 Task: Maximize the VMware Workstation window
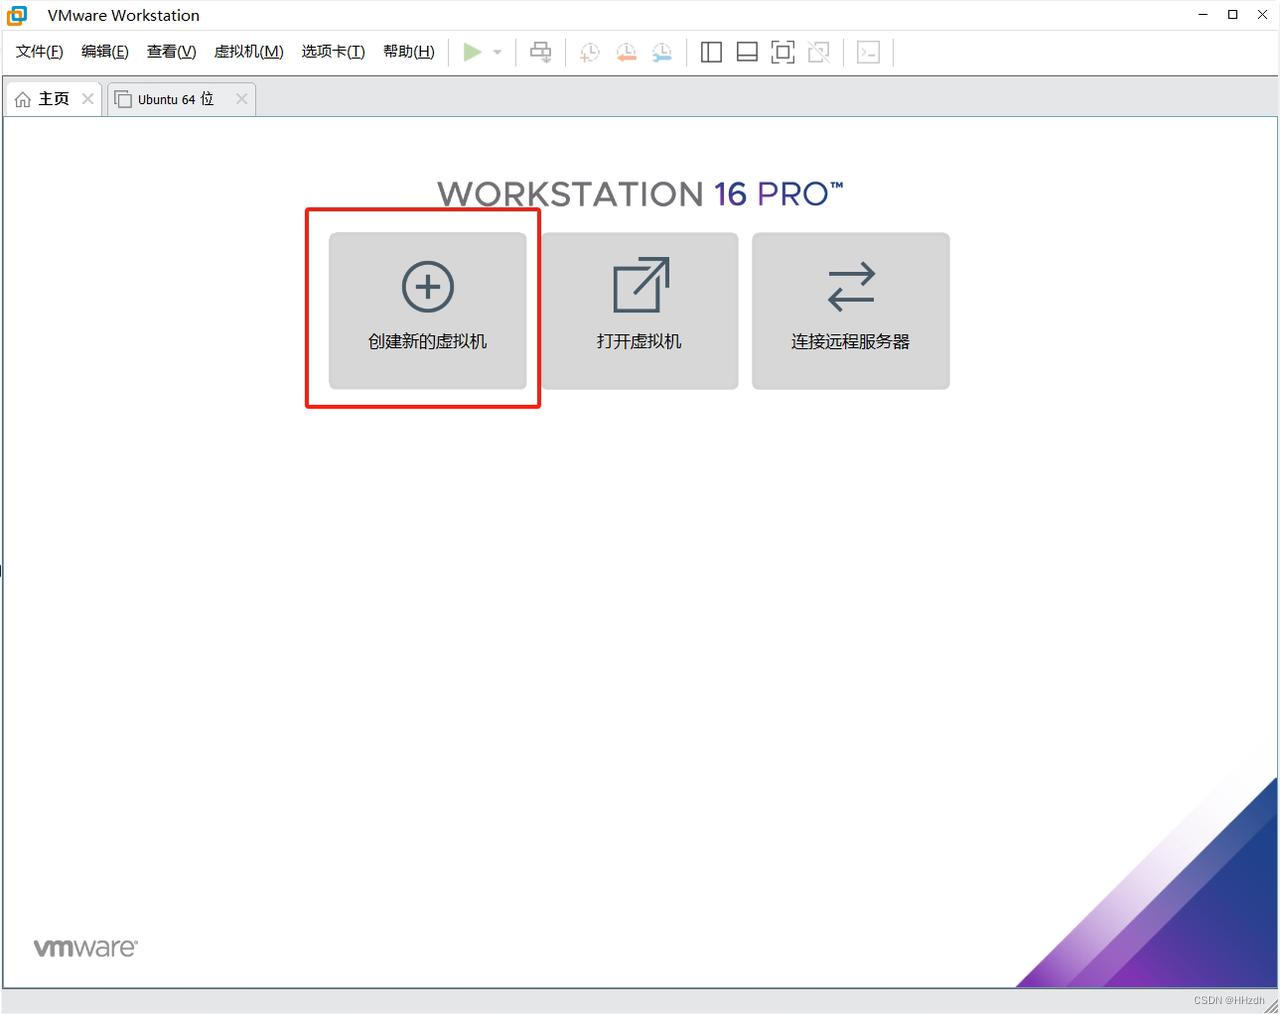pos(1233,14)
